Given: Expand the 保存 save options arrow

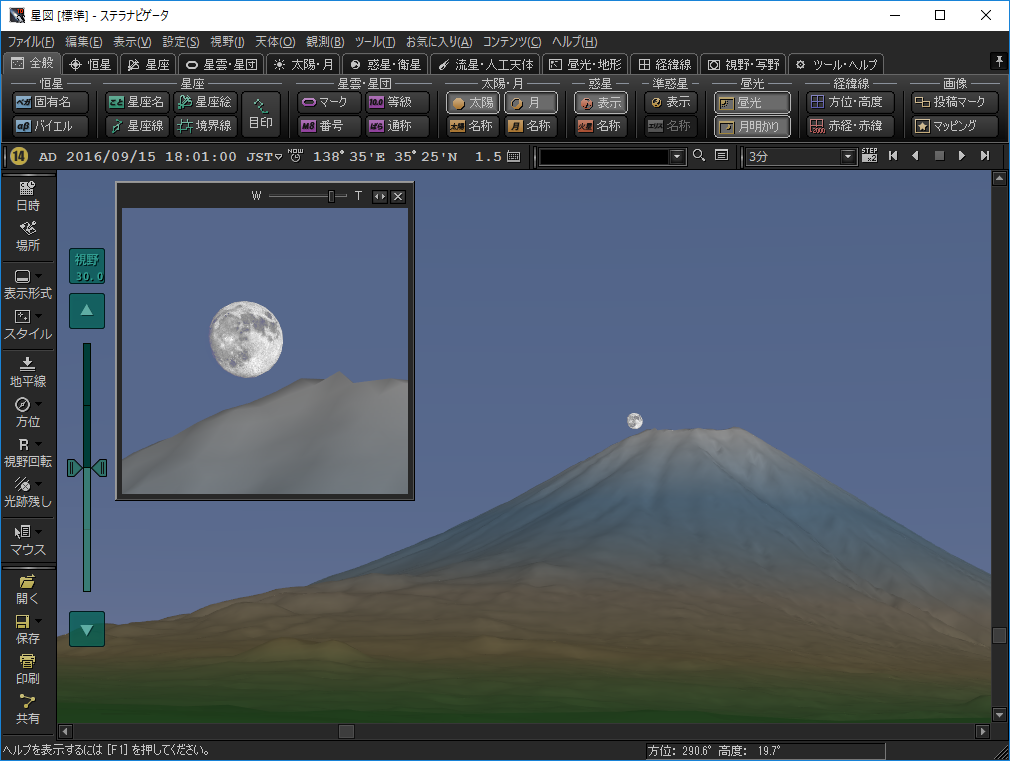Looking at the screenshot, I should point(39,621).
